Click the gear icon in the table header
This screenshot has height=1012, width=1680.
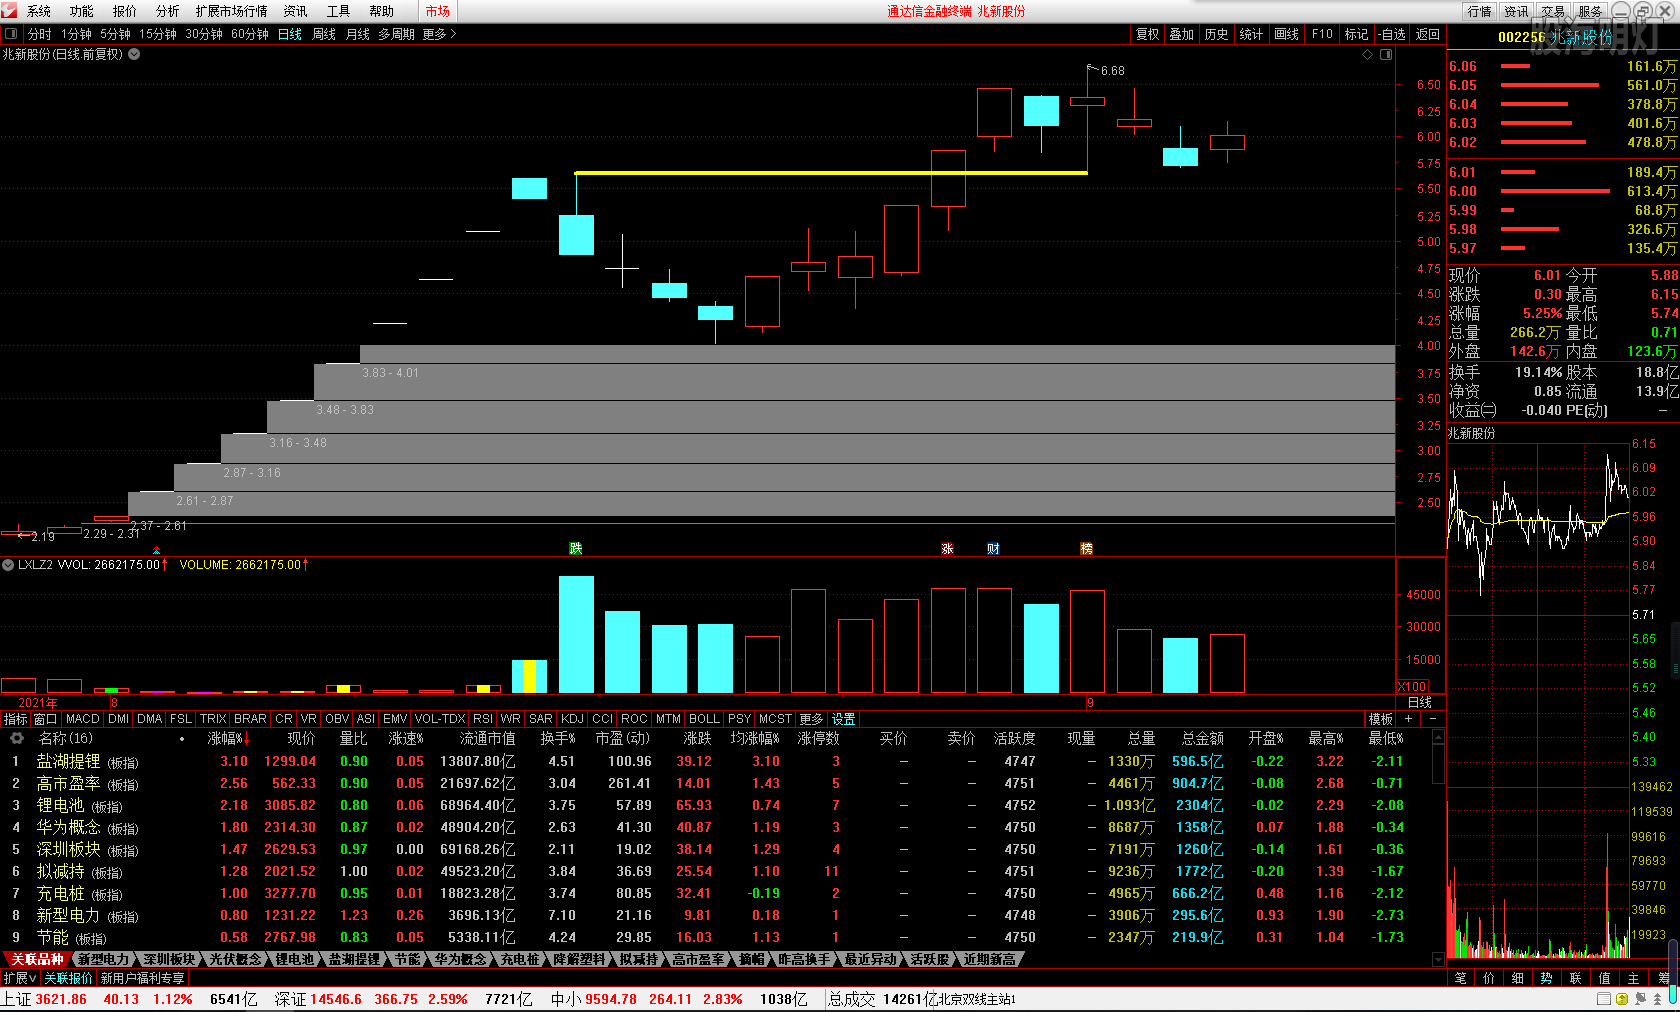point(16,738)
